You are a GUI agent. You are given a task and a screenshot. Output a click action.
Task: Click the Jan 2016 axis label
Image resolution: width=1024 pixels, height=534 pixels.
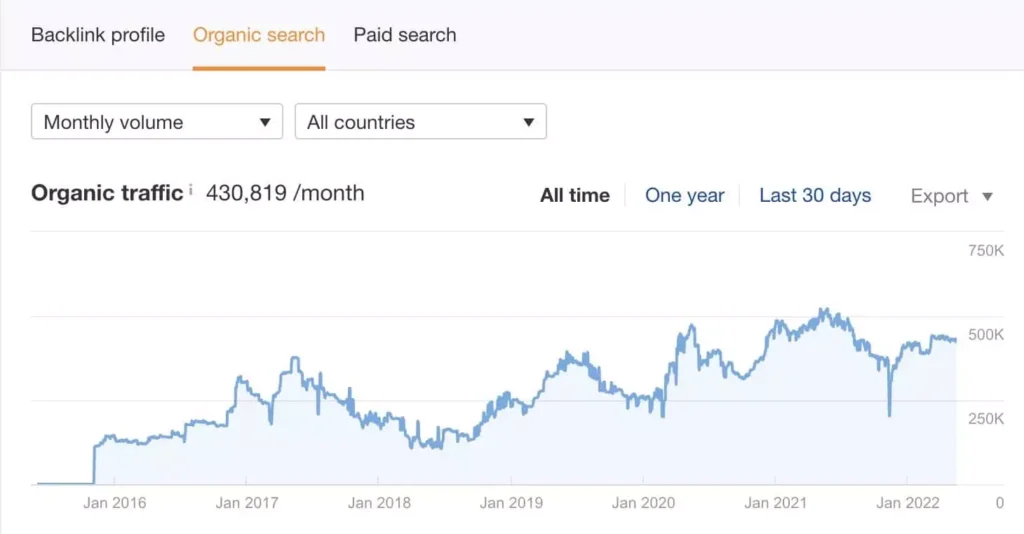114,503
